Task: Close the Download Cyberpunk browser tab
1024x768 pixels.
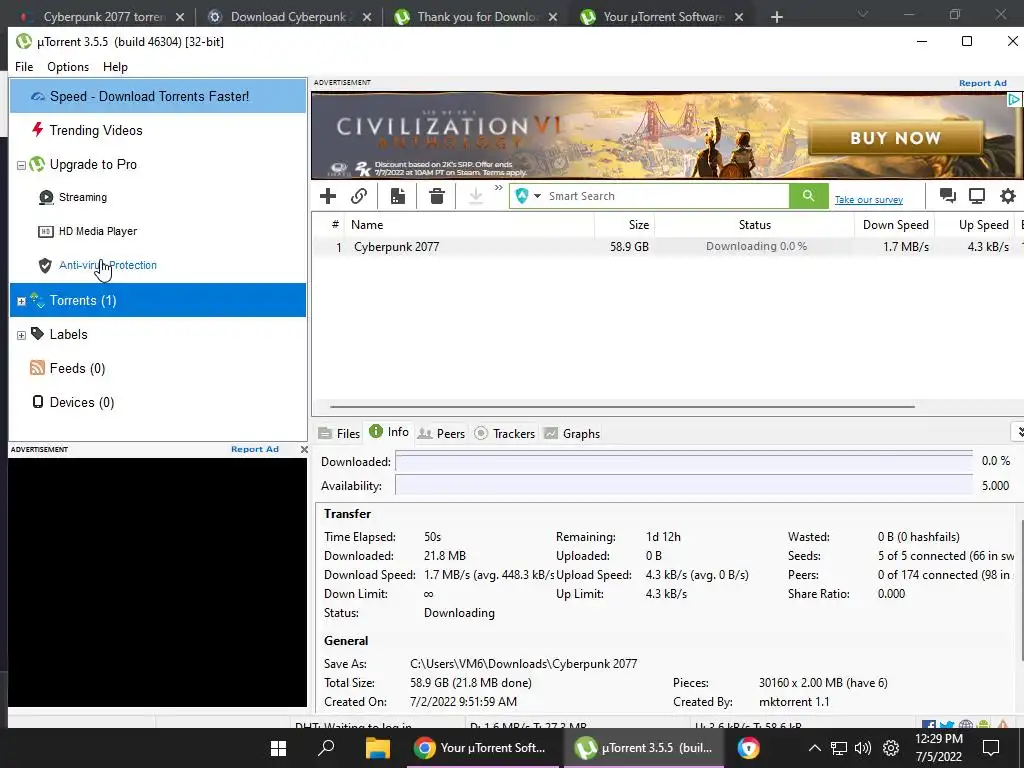Action: [367, 17]
